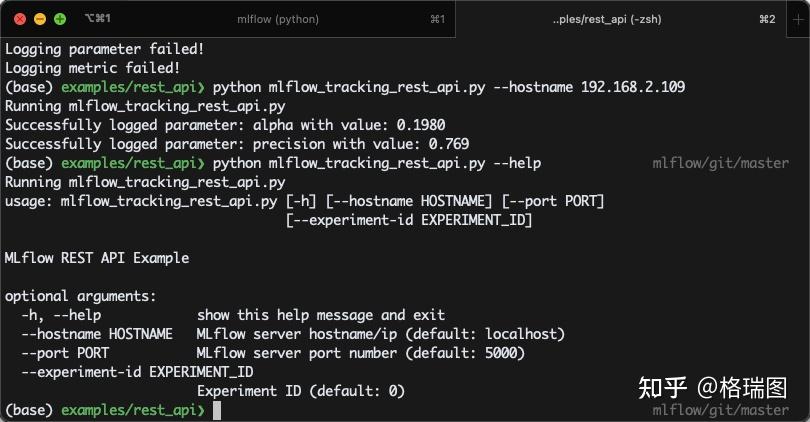Switch to the mlflow (python) tab
The height and width of the screenshot is (422, 810).
point(278,19)
